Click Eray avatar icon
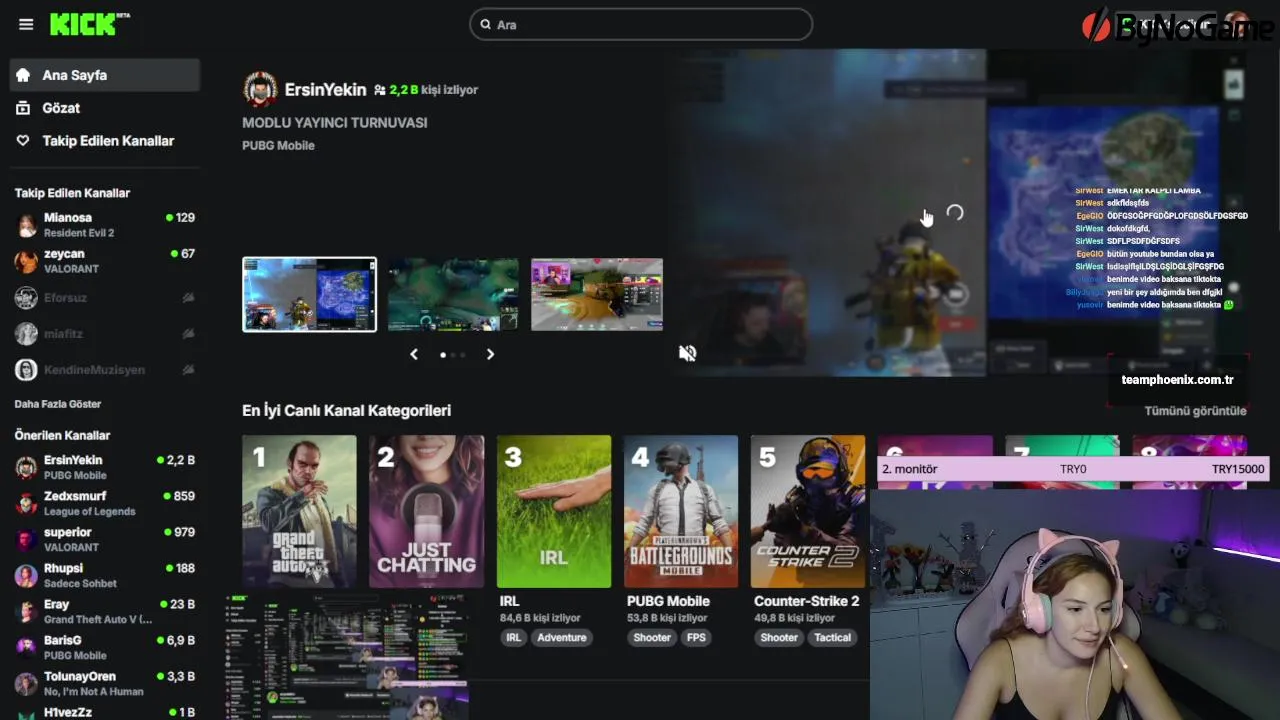 pos(26,612)
